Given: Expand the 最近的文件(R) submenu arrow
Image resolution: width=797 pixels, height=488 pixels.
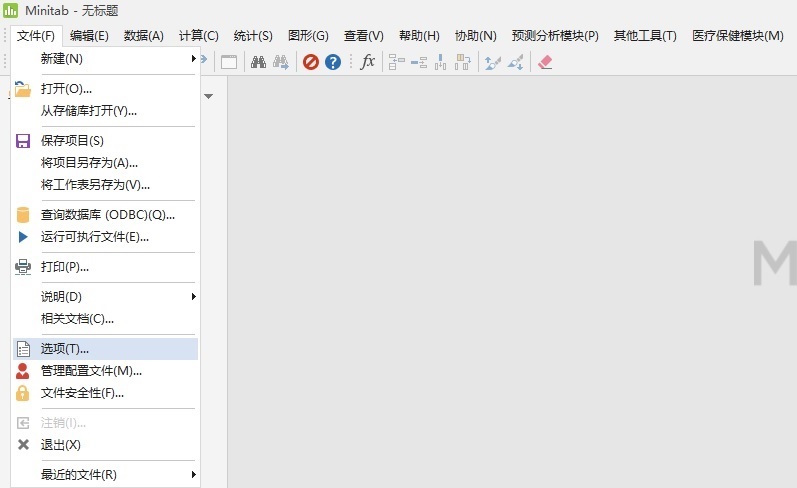Looking at the screenshot, I should [x=194, y=474].
